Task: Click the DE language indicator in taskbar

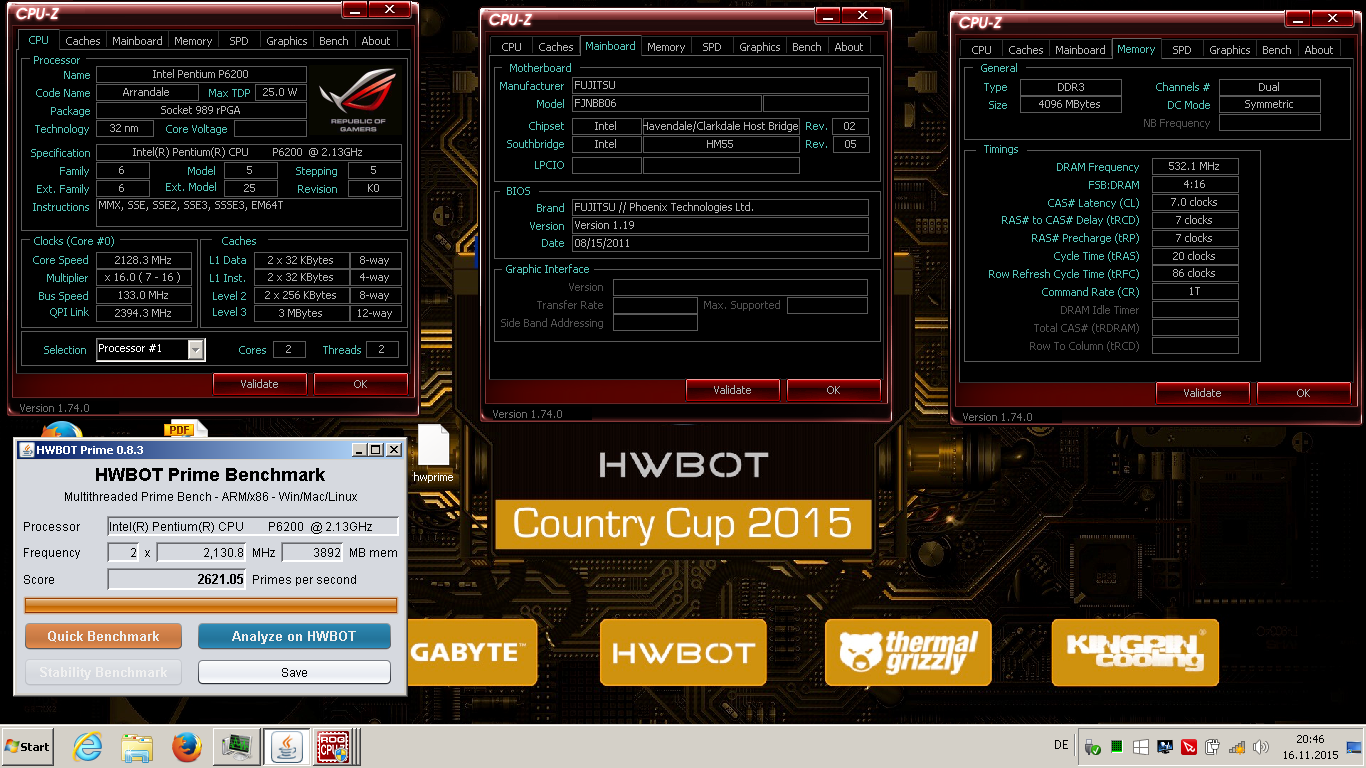Action: [x=1061, y=747]
